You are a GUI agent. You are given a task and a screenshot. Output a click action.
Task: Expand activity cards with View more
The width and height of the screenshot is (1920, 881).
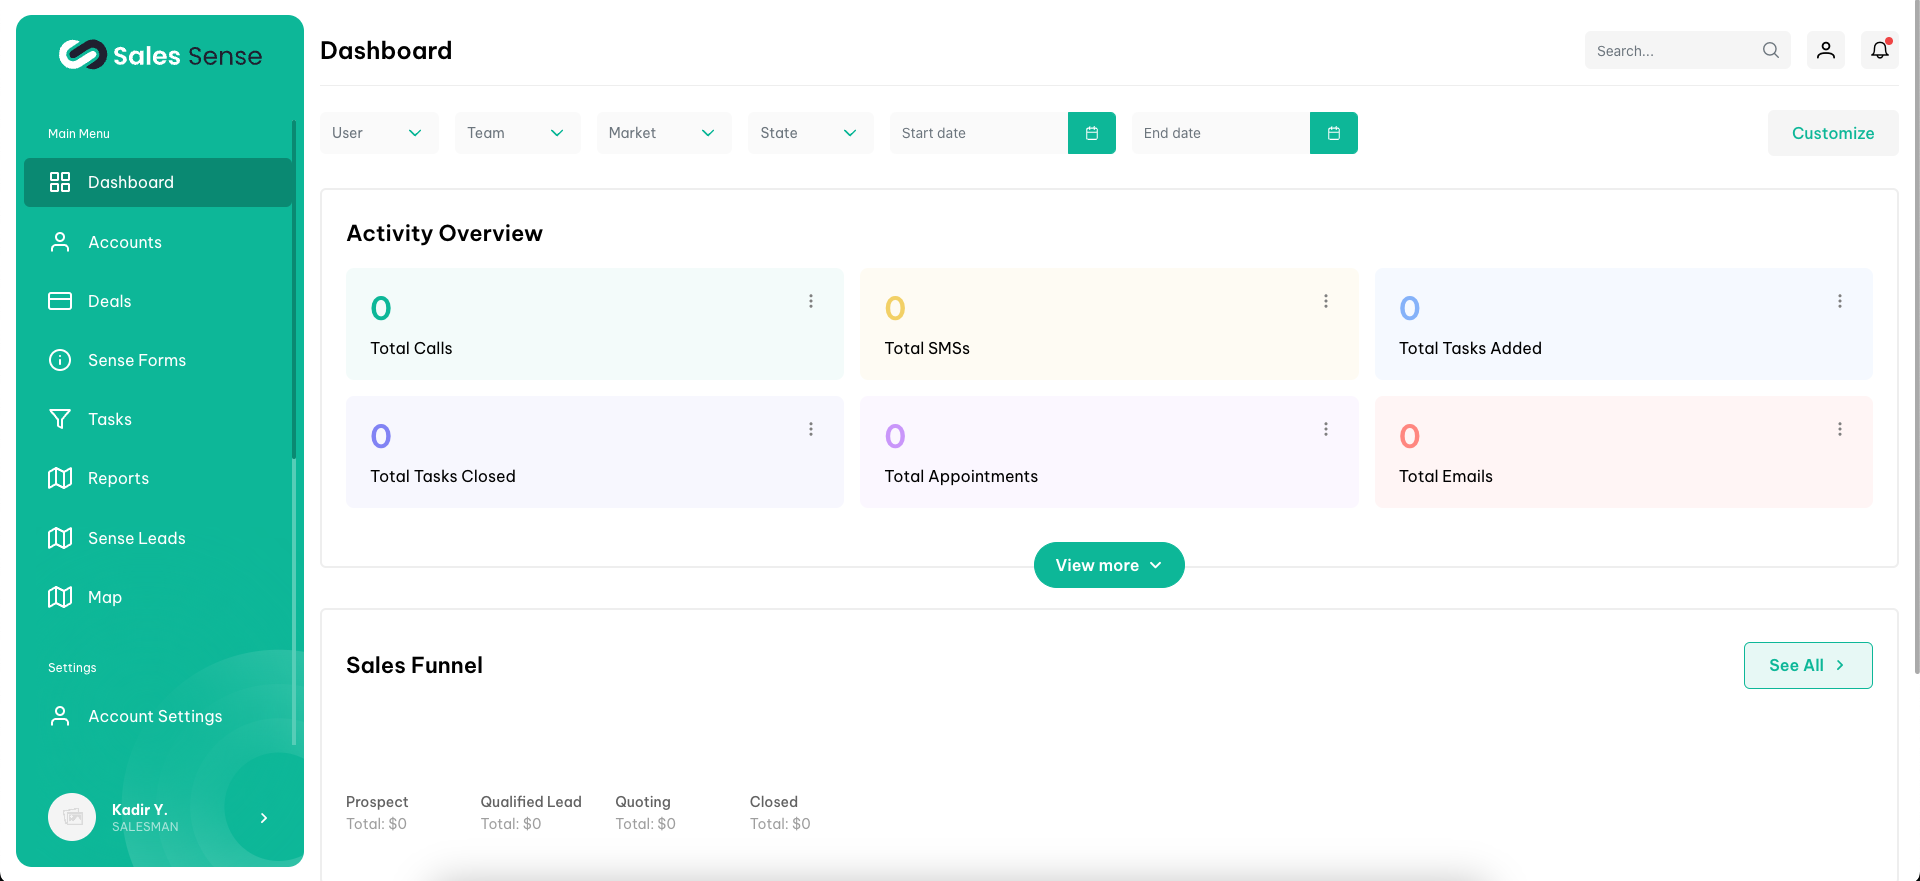click(1108, 565)
